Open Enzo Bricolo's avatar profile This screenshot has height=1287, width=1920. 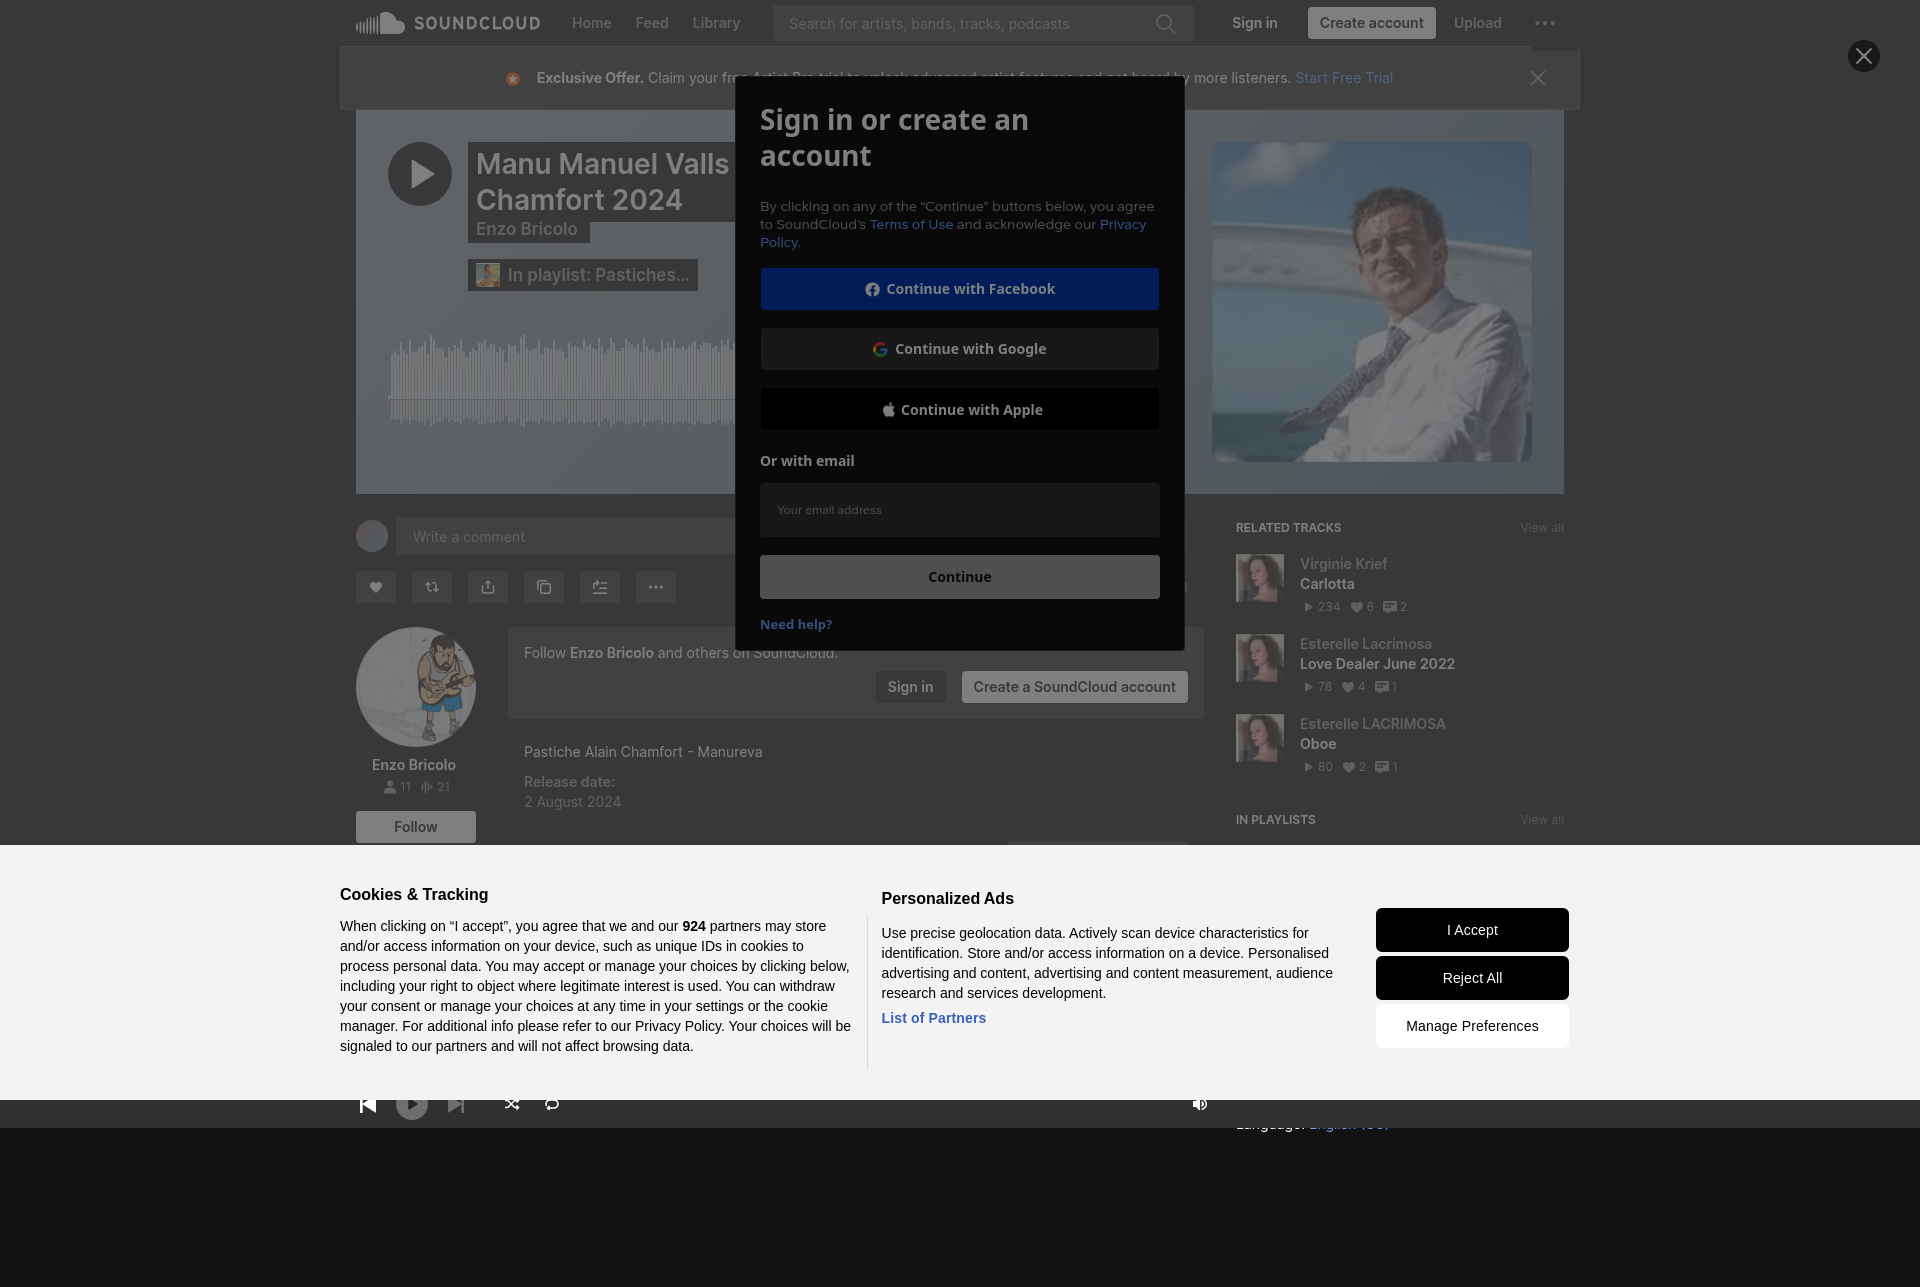point(416,687)
